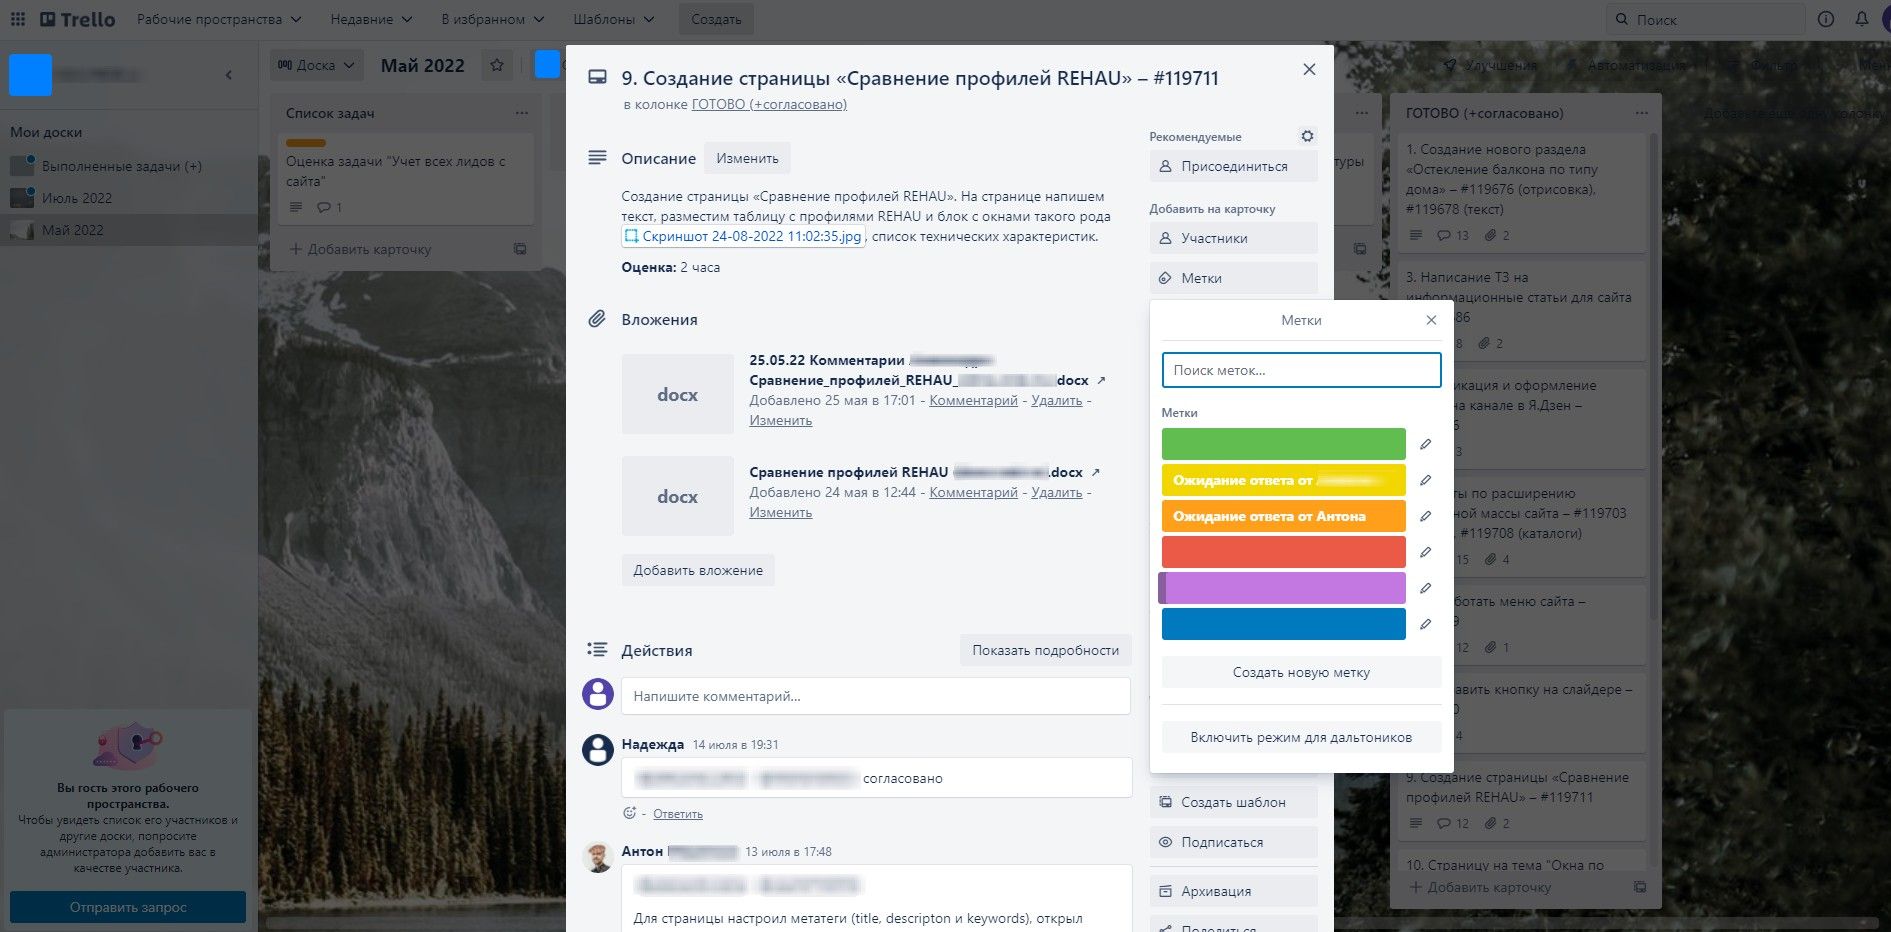
Task: Open the Сравнение профилей REHAU docx externally
Action: click(1095, 472)
